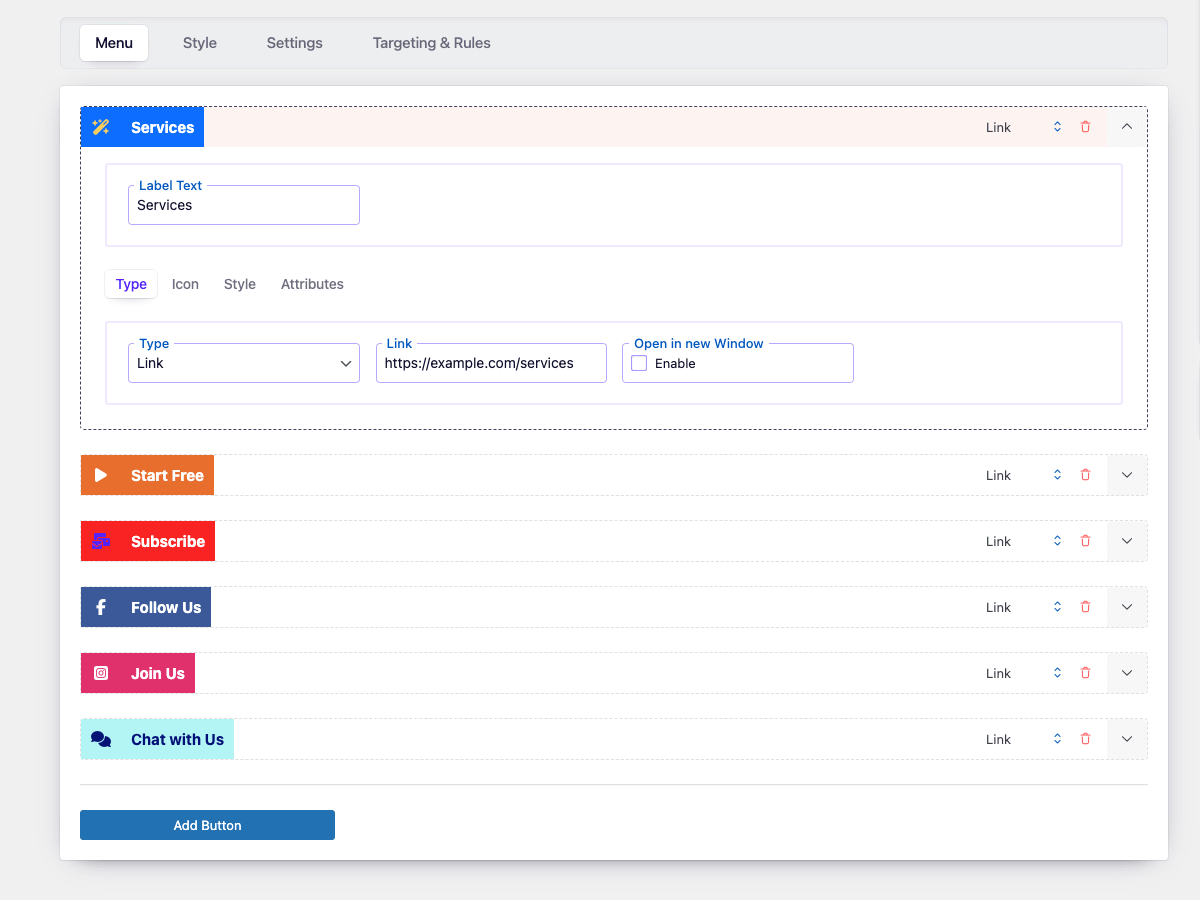The height and width of the screenshot is (900, 1200).
Task: Enable Open in new Window checkbox
Action: [639, 363]
